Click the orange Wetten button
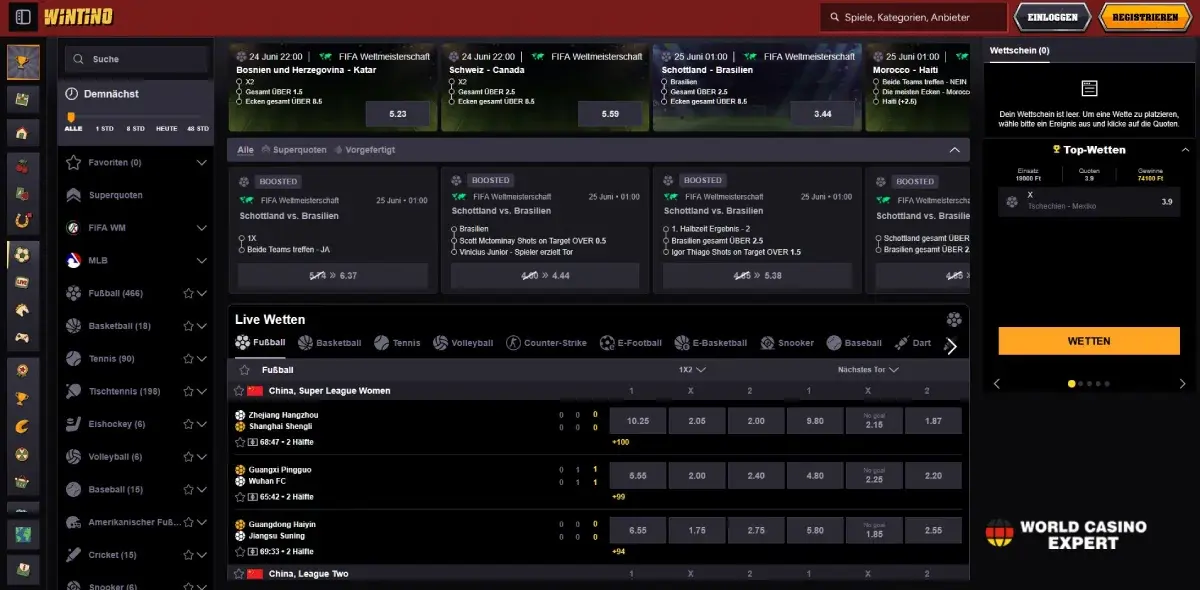This screenshot has width=1200, height=590. 1089,341
